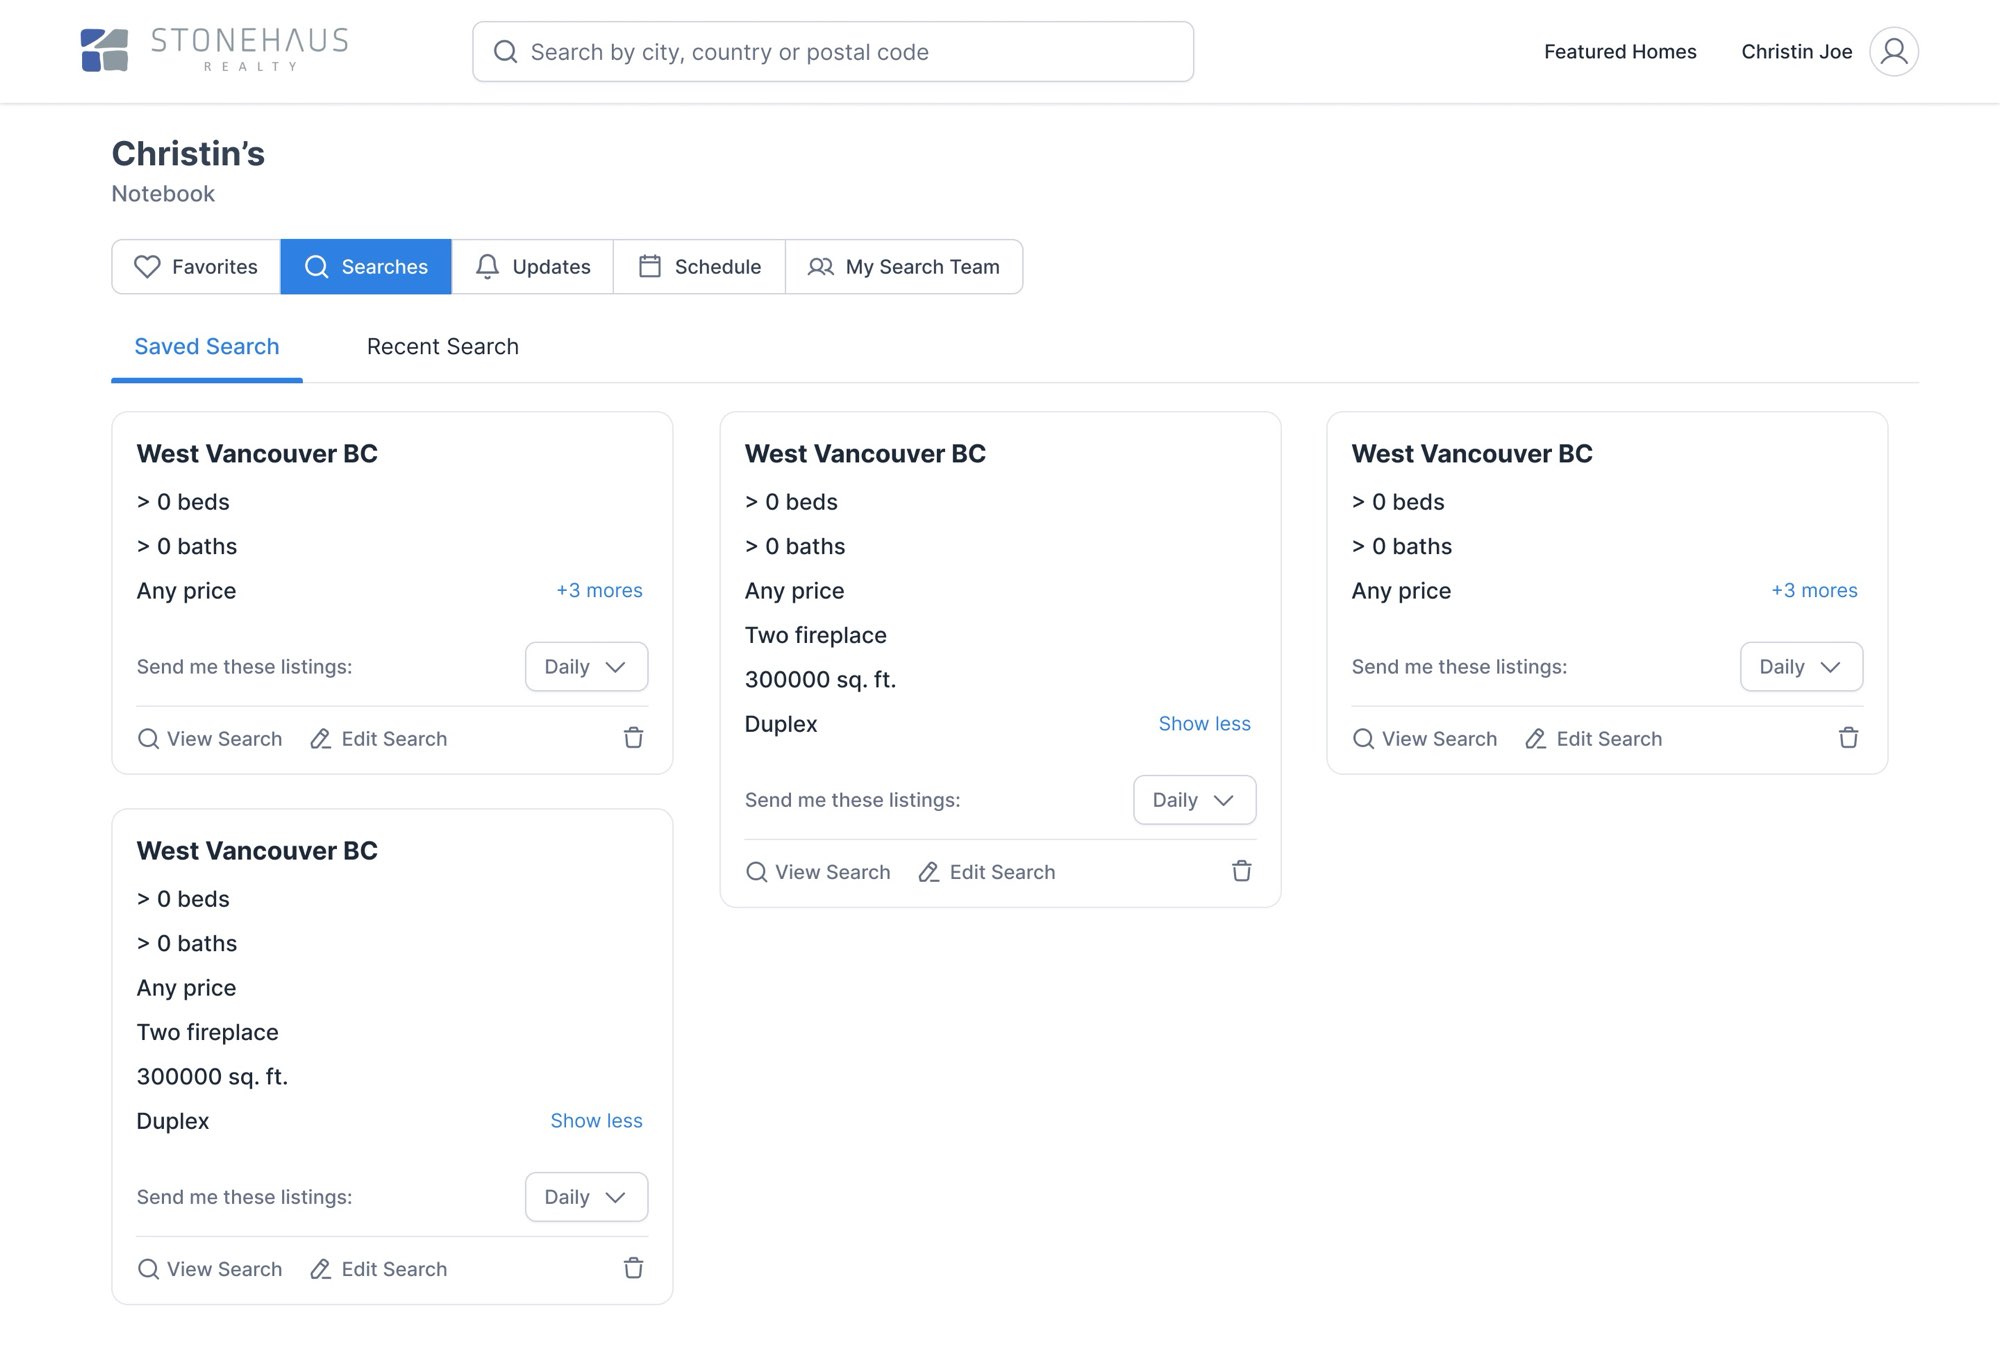This screenshot has width=2000, height=1347.
Task: Select the Searches tab
Action: pyautogui.click(x=366, y=267)
